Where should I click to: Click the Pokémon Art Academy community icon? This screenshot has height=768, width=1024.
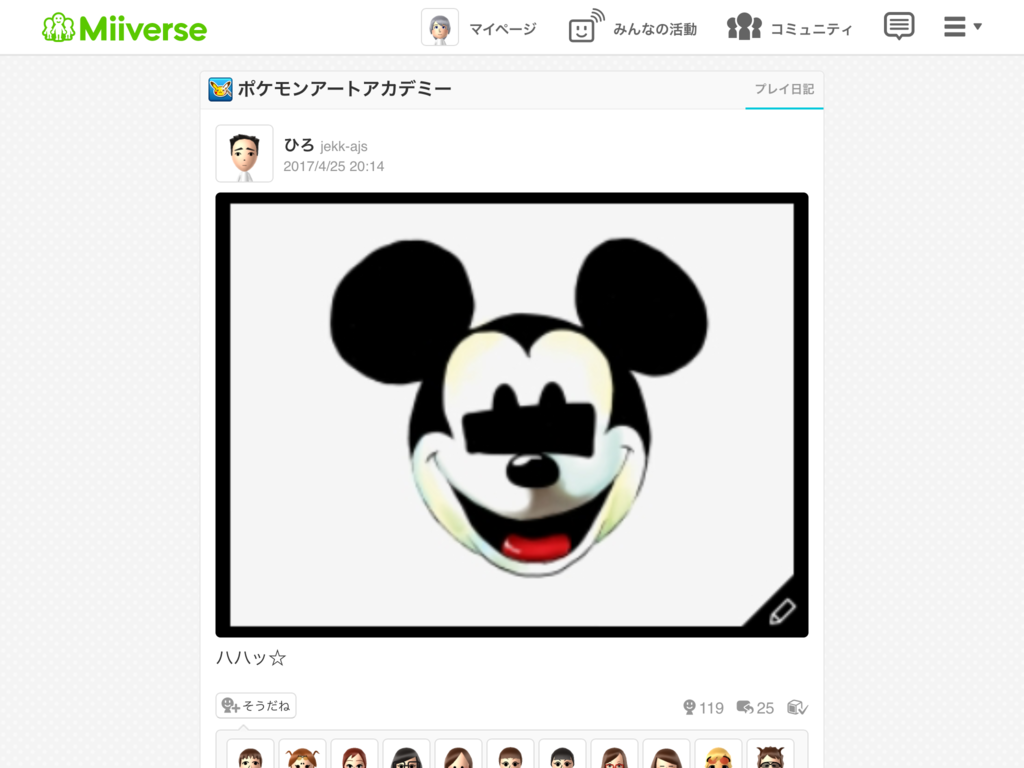(220, 89)
